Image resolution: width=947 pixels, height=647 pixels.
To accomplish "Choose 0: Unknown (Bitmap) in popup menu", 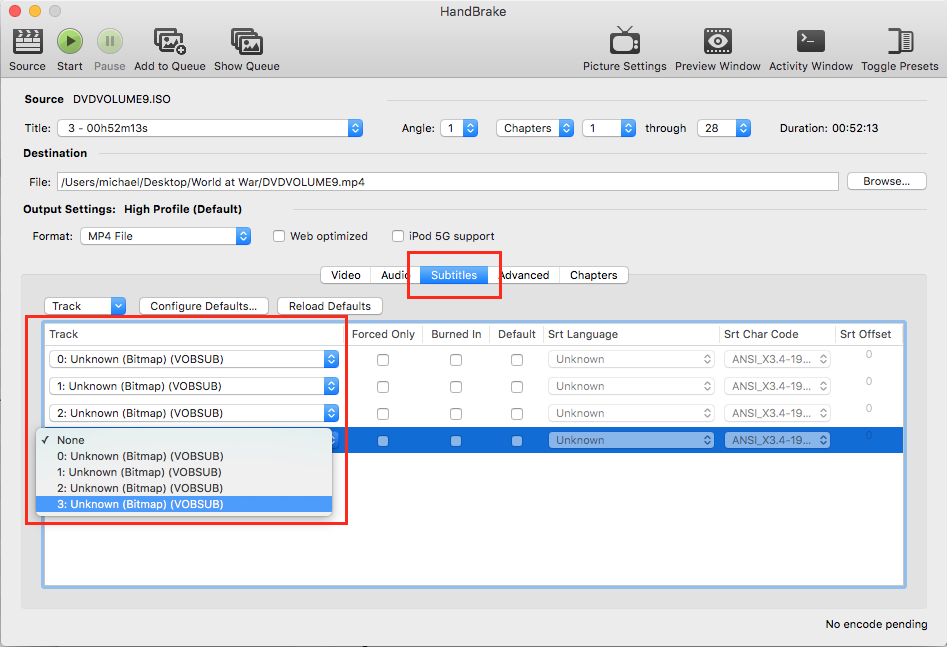I will [x=184, y=456].
